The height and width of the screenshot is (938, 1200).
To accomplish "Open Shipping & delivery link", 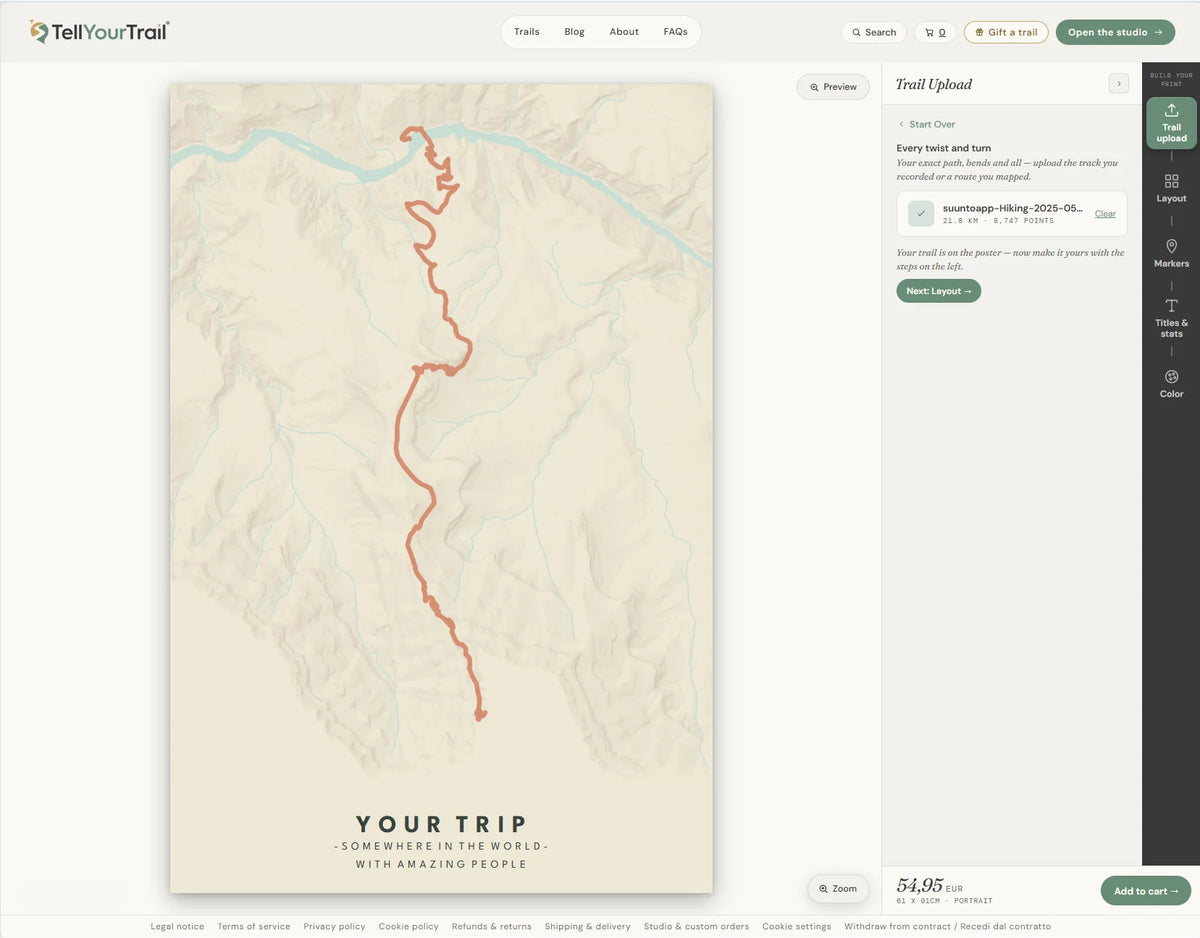I will coord(588,926).
